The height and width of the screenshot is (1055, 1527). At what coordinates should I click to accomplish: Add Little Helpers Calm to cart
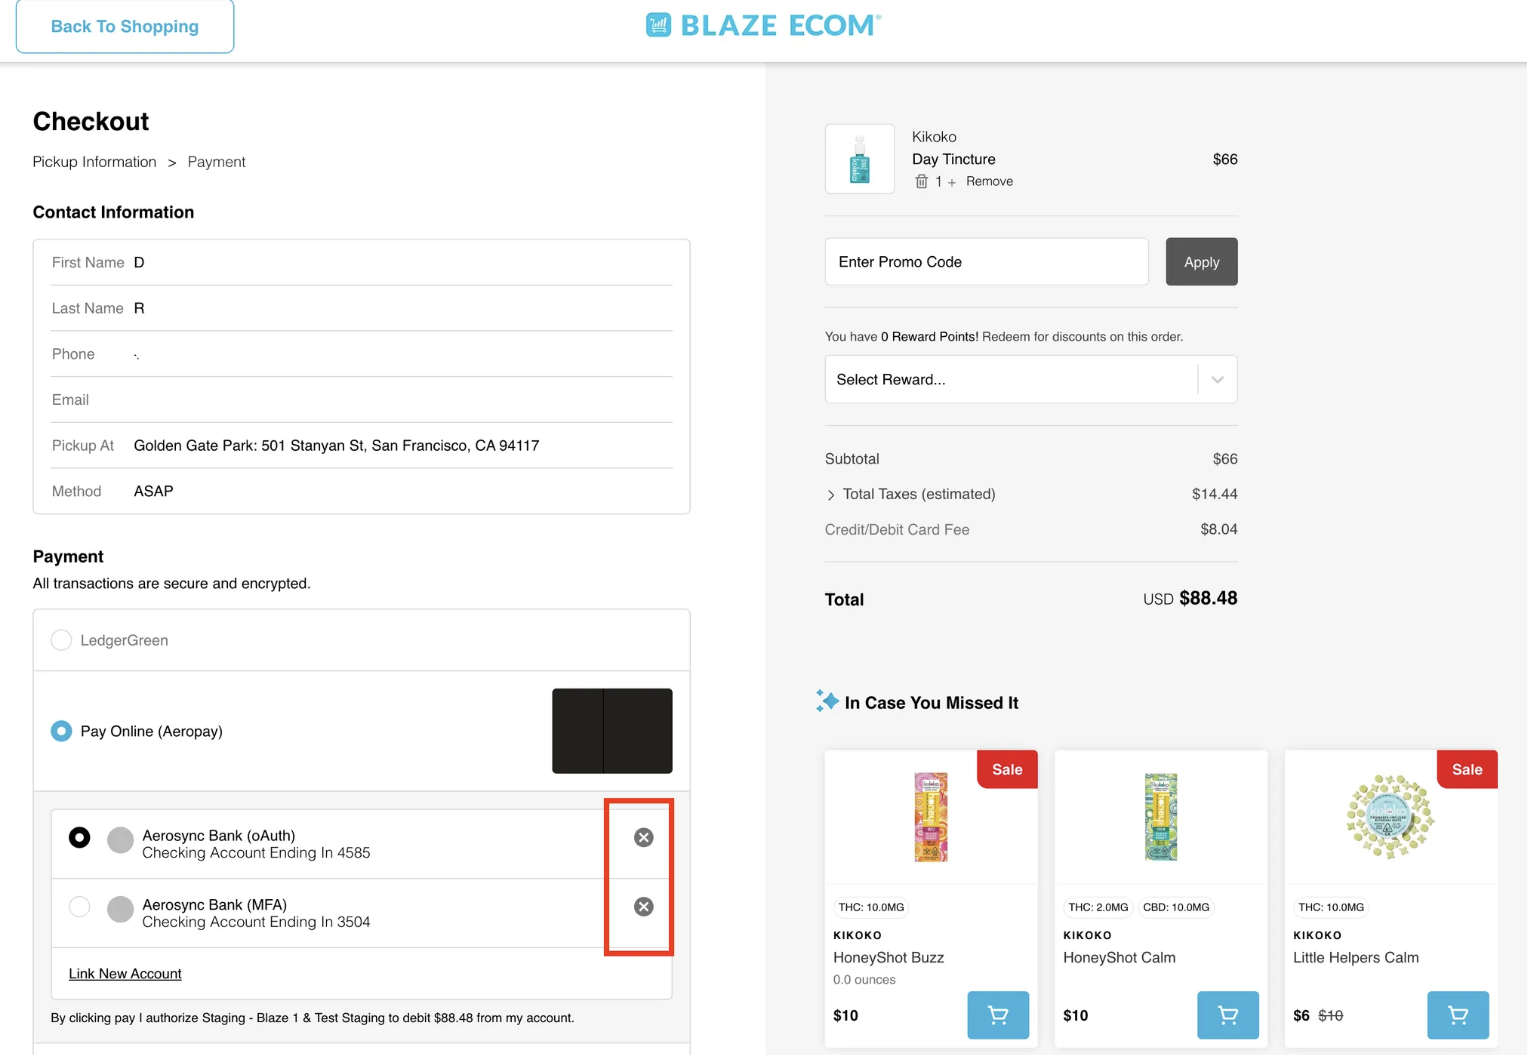pos(1458,1015)
